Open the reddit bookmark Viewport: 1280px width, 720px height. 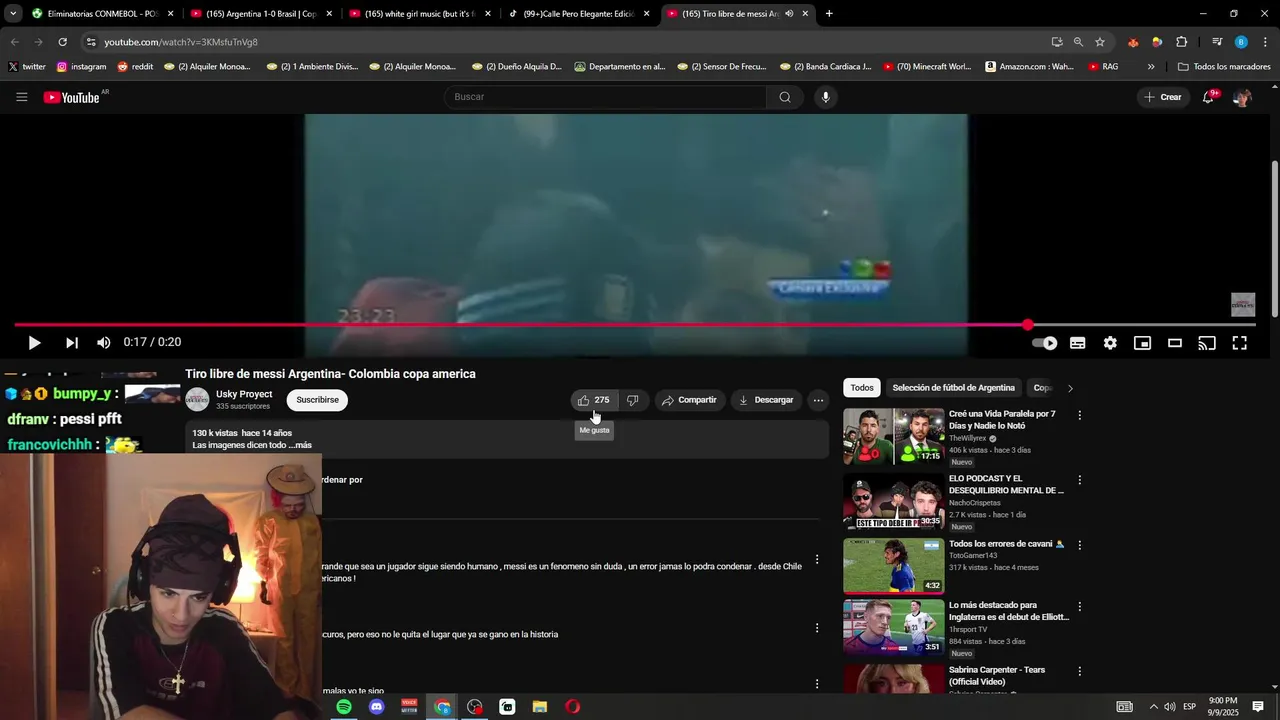pos(135,67)
